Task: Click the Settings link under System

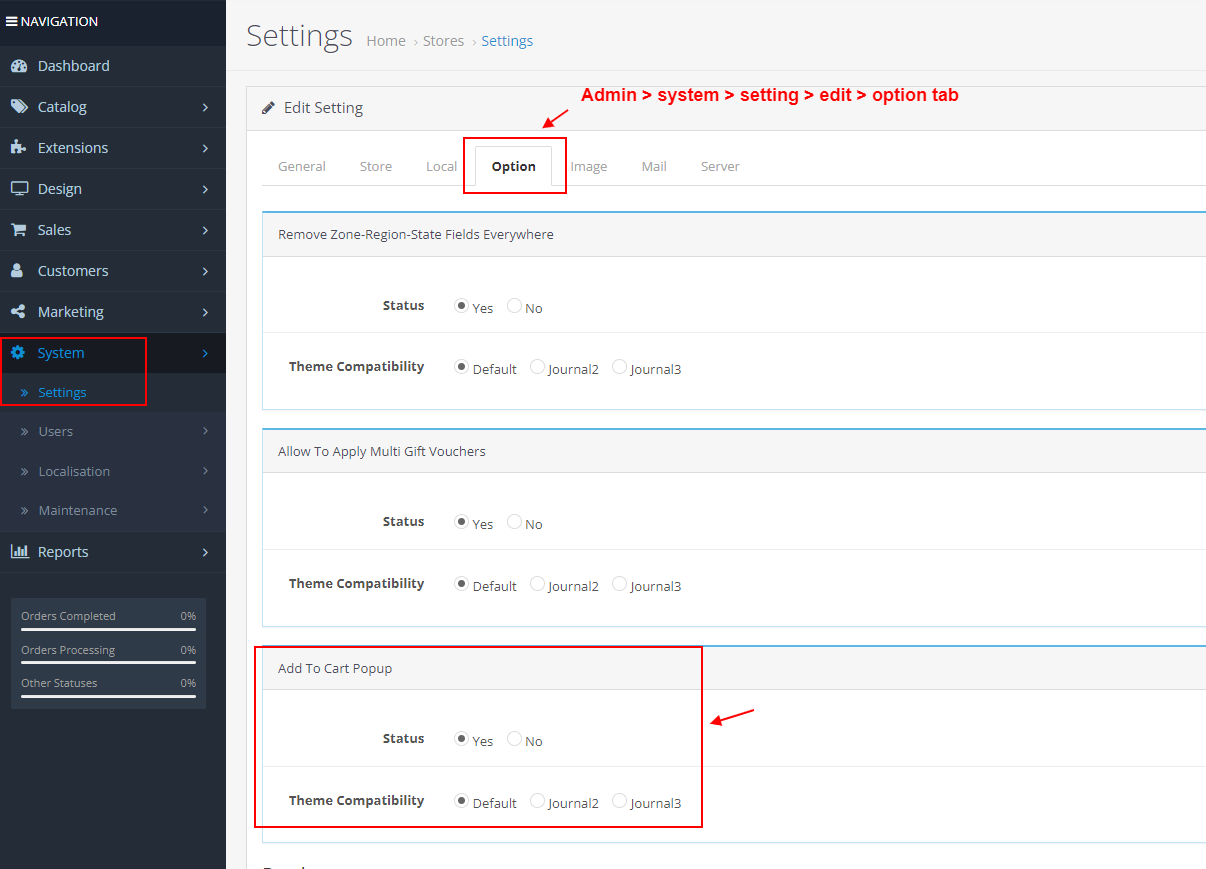Action: (x=63, y=392)
